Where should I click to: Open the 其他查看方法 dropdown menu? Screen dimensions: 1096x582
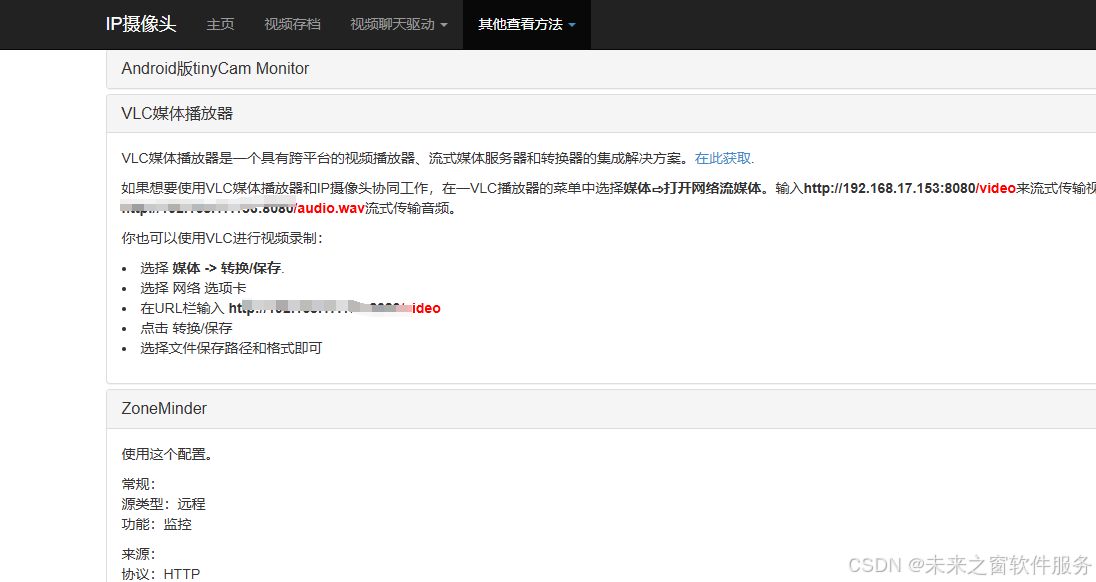[x=526, y=24]
